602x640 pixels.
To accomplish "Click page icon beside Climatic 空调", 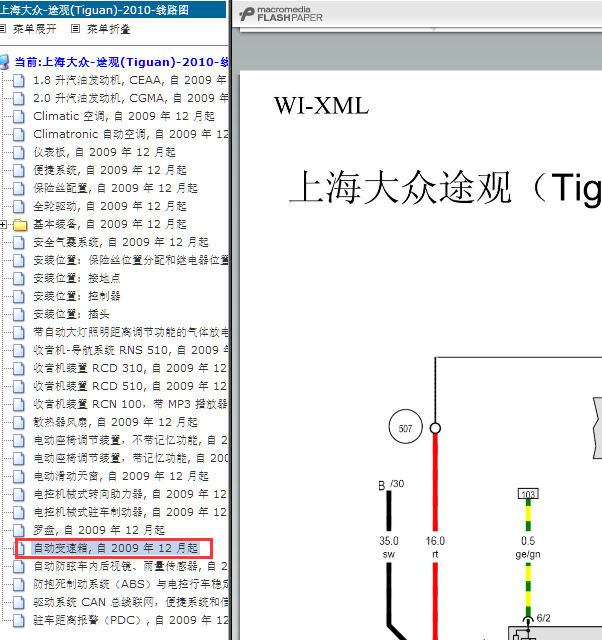I will [x=18, y=116].
